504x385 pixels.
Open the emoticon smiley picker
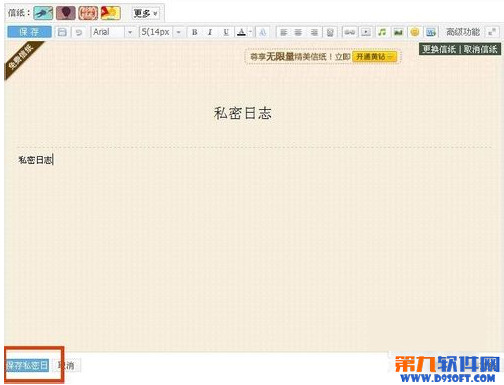(415, 32)
